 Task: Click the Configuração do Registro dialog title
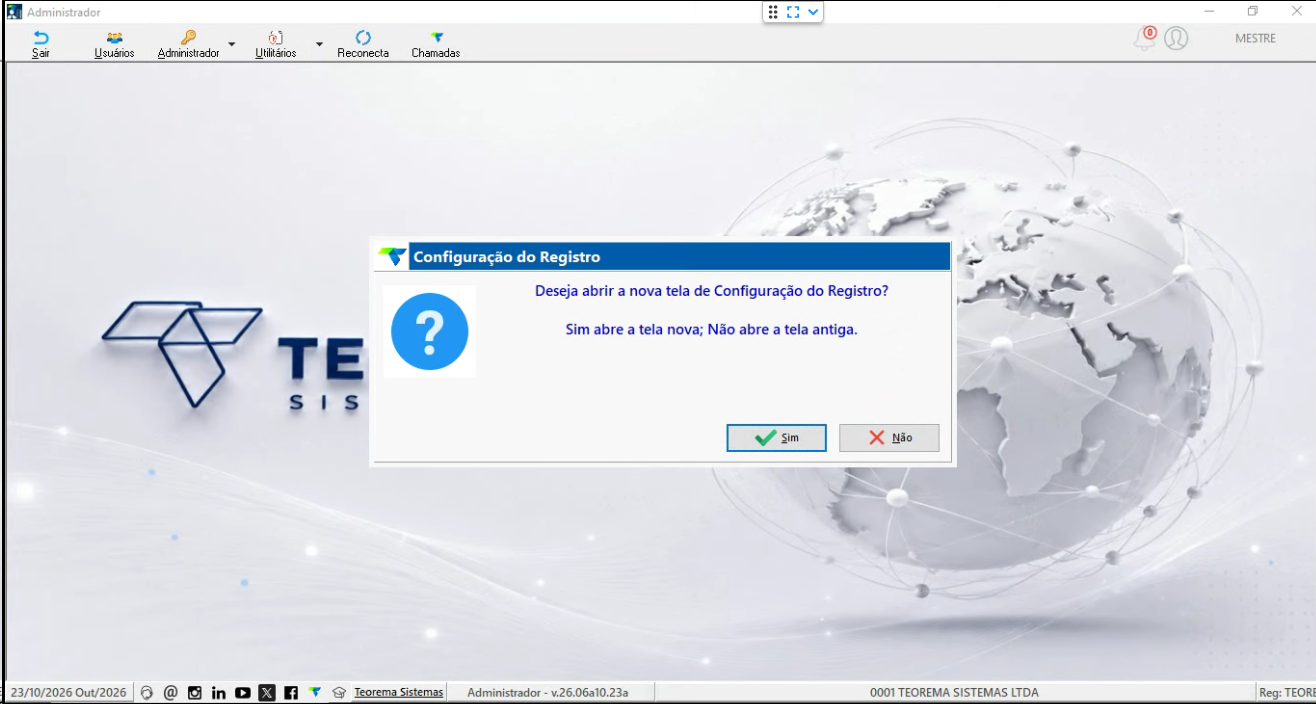point(507,257)
